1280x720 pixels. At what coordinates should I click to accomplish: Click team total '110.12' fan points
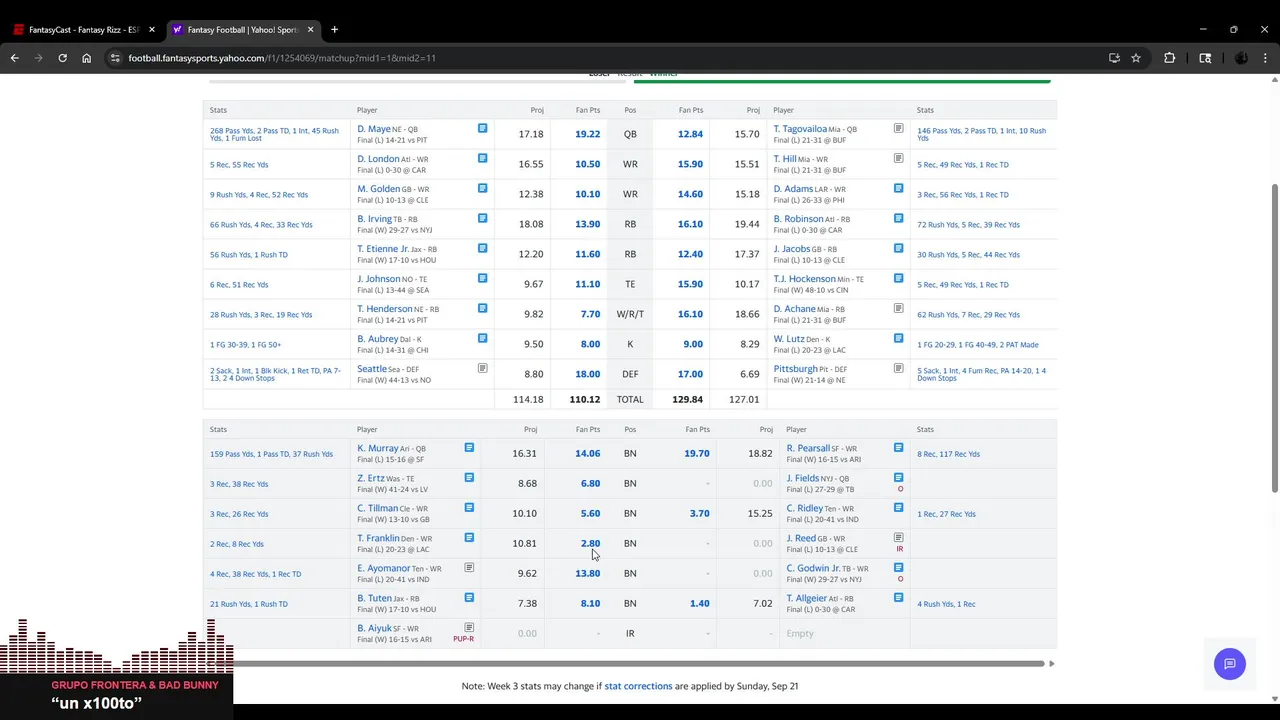pos(584,399)
